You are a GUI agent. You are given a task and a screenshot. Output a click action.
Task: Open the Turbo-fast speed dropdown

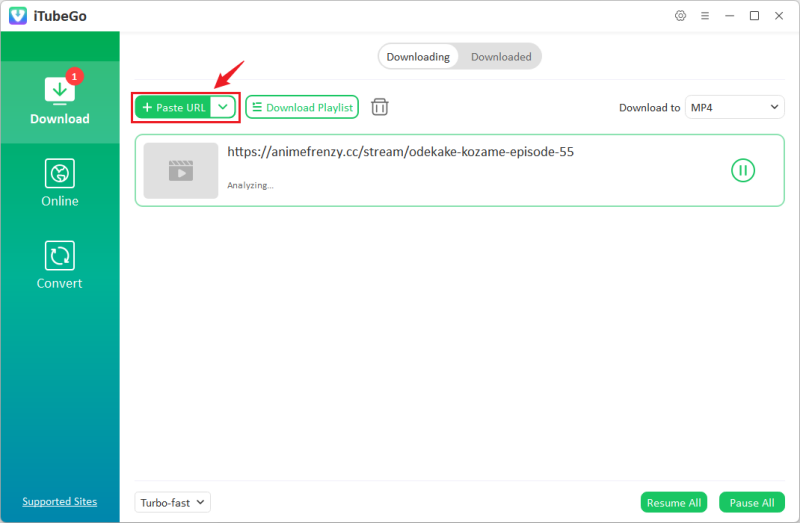172,503
